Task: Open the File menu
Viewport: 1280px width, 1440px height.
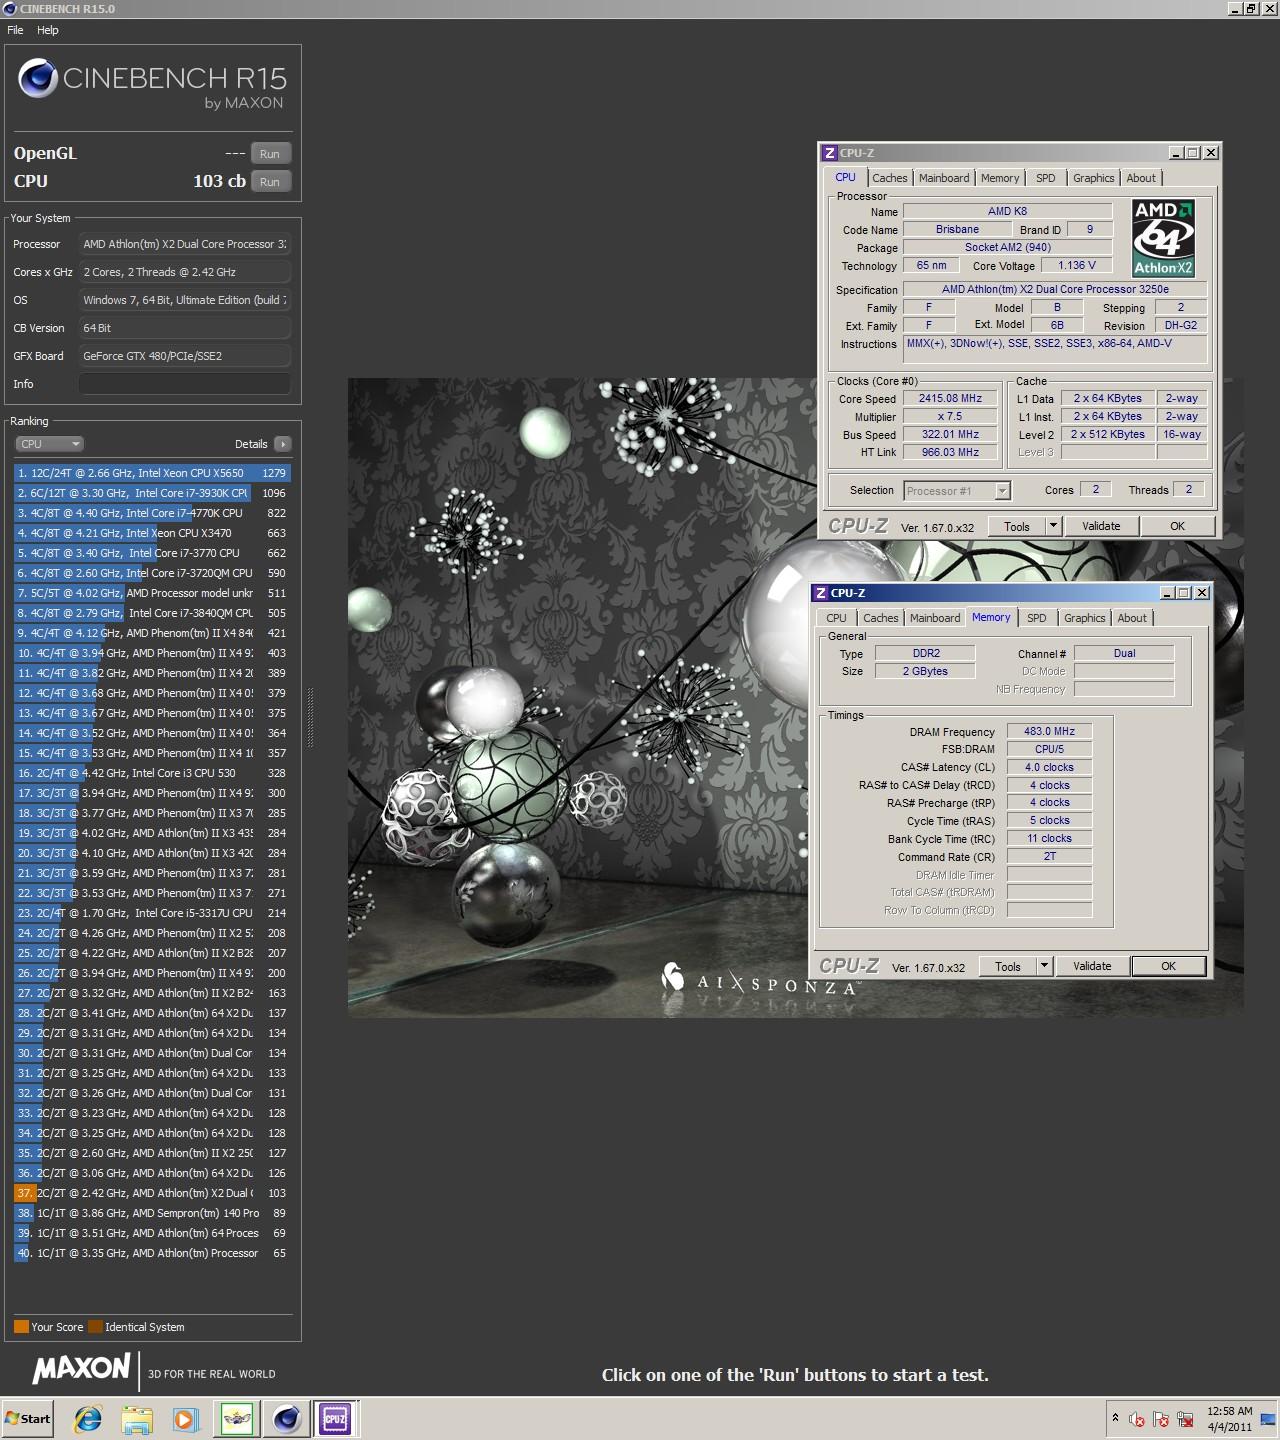Action: [15, 30]
